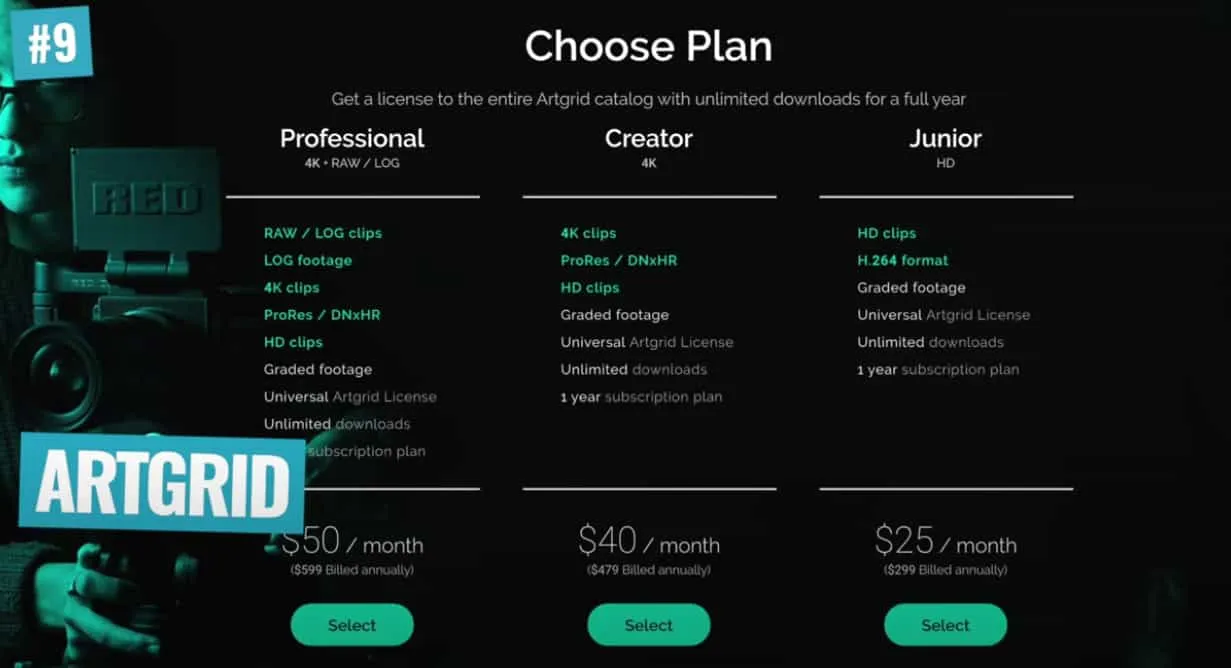This screenshot has height=668, width=1231.
Task: Click RAW / LOG clips feature
Action: (x=323, y=233)
